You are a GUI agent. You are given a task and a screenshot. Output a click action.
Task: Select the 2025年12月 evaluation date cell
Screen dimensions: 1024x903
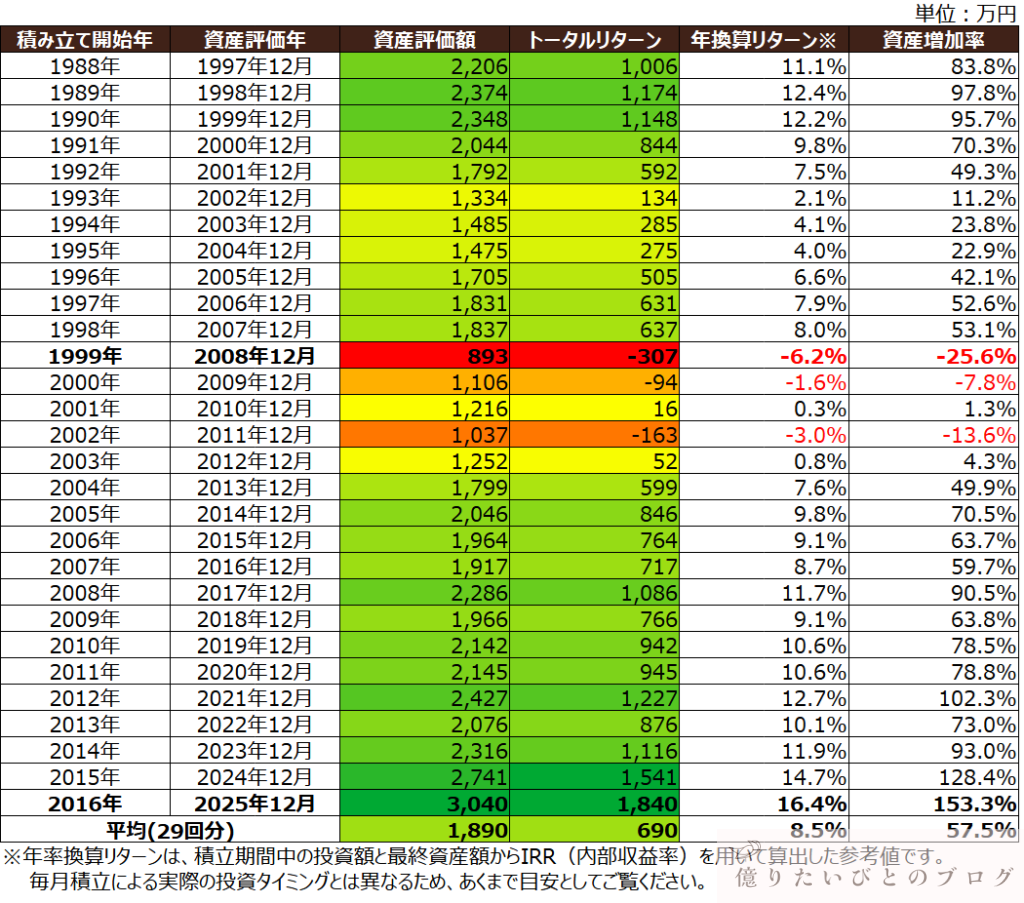255,803
